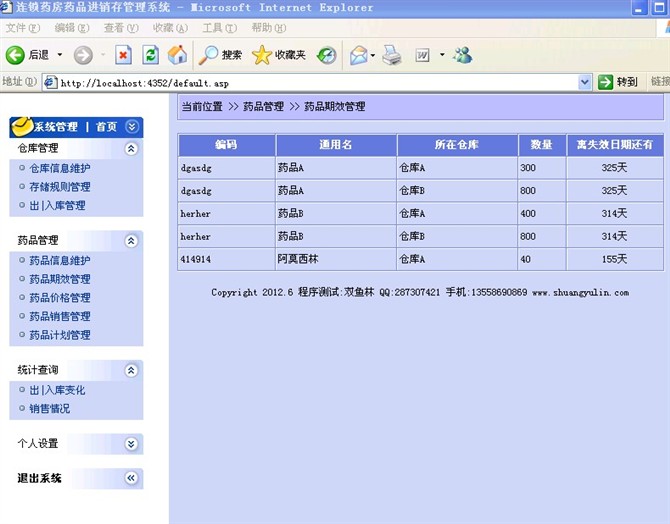
Task: Click the address URL input field
Action: [317, 82]
